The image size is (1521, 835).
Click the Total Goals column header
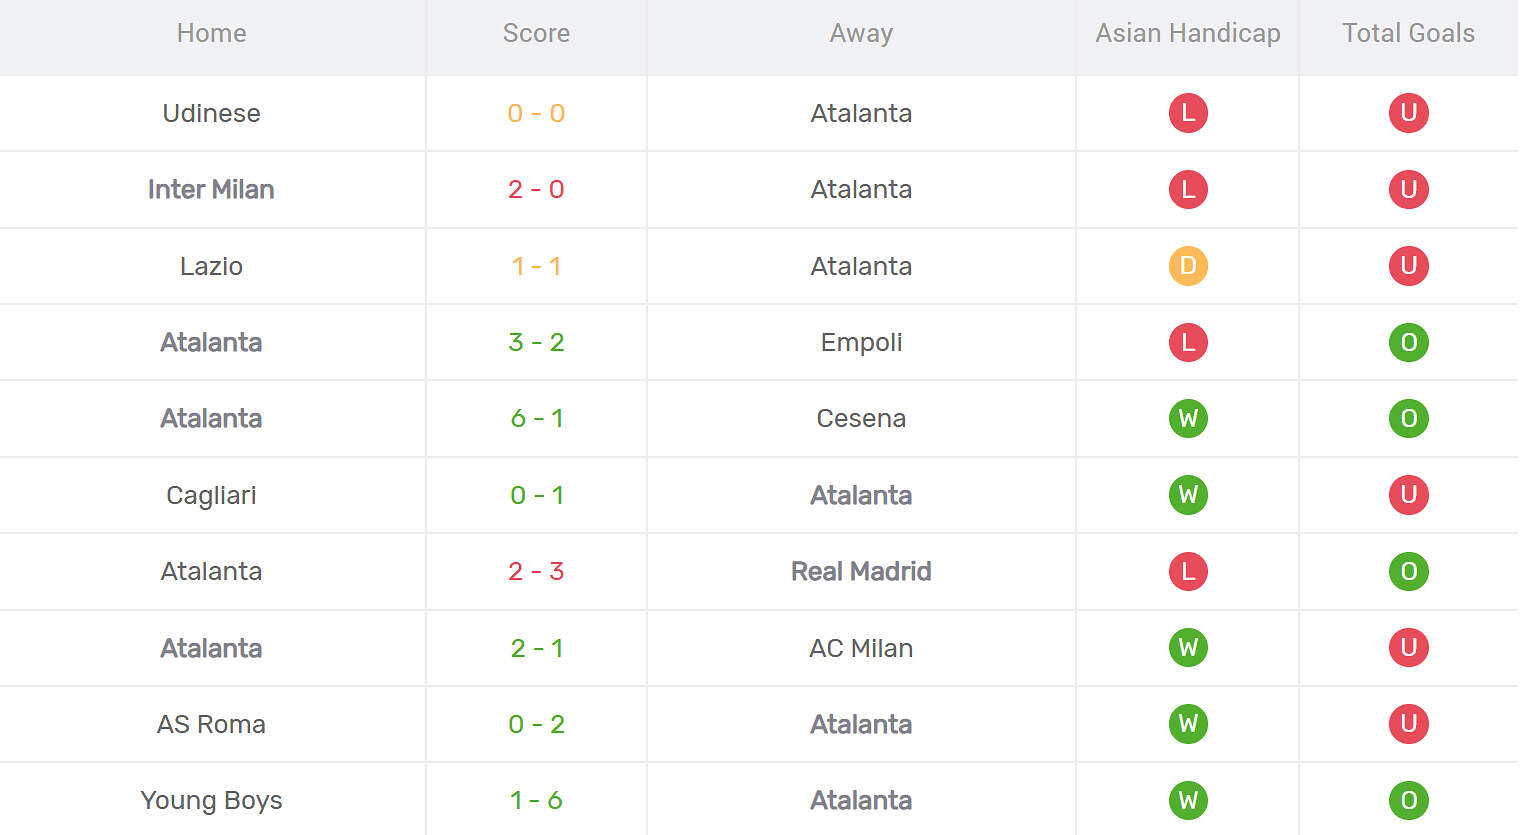1408,33
